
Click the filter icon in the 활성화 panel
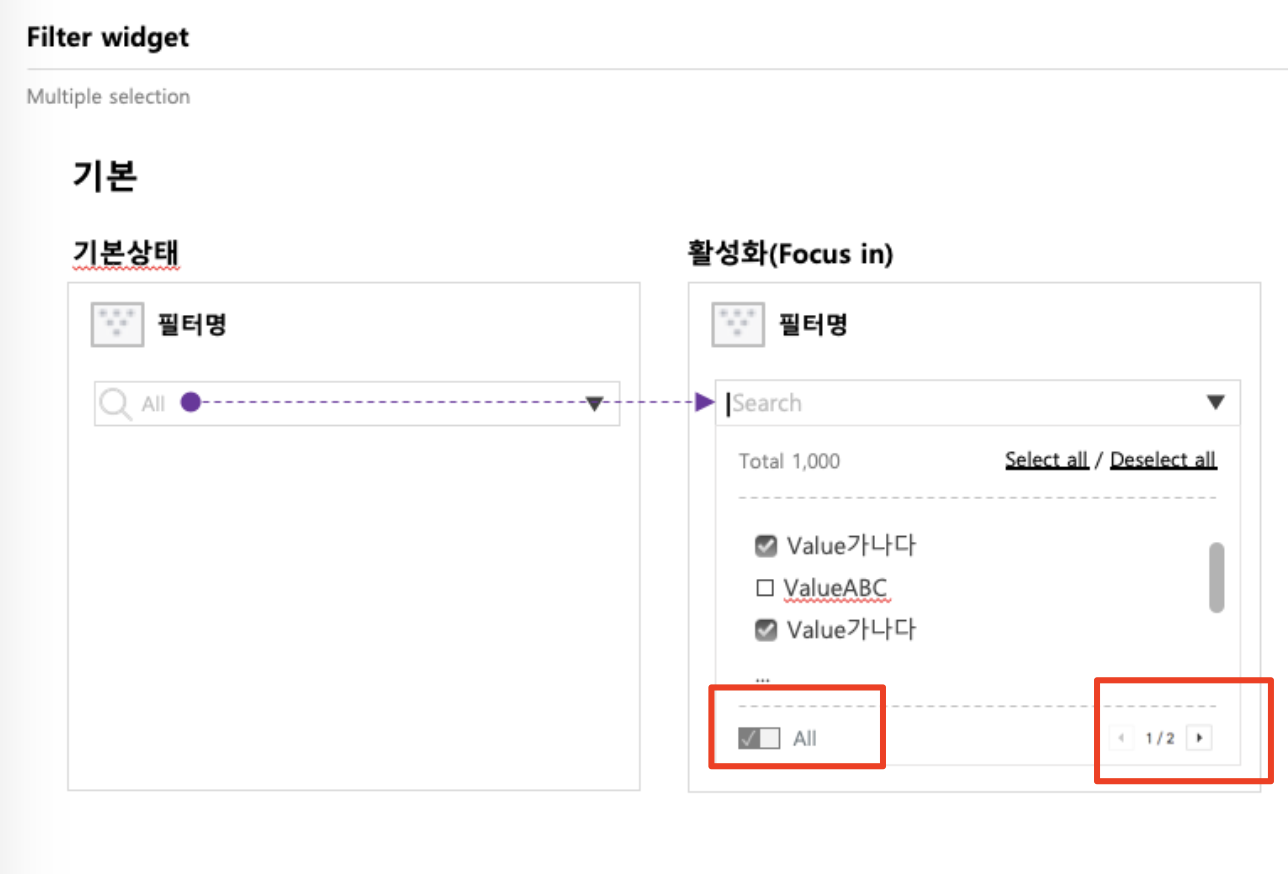point(738,325)
